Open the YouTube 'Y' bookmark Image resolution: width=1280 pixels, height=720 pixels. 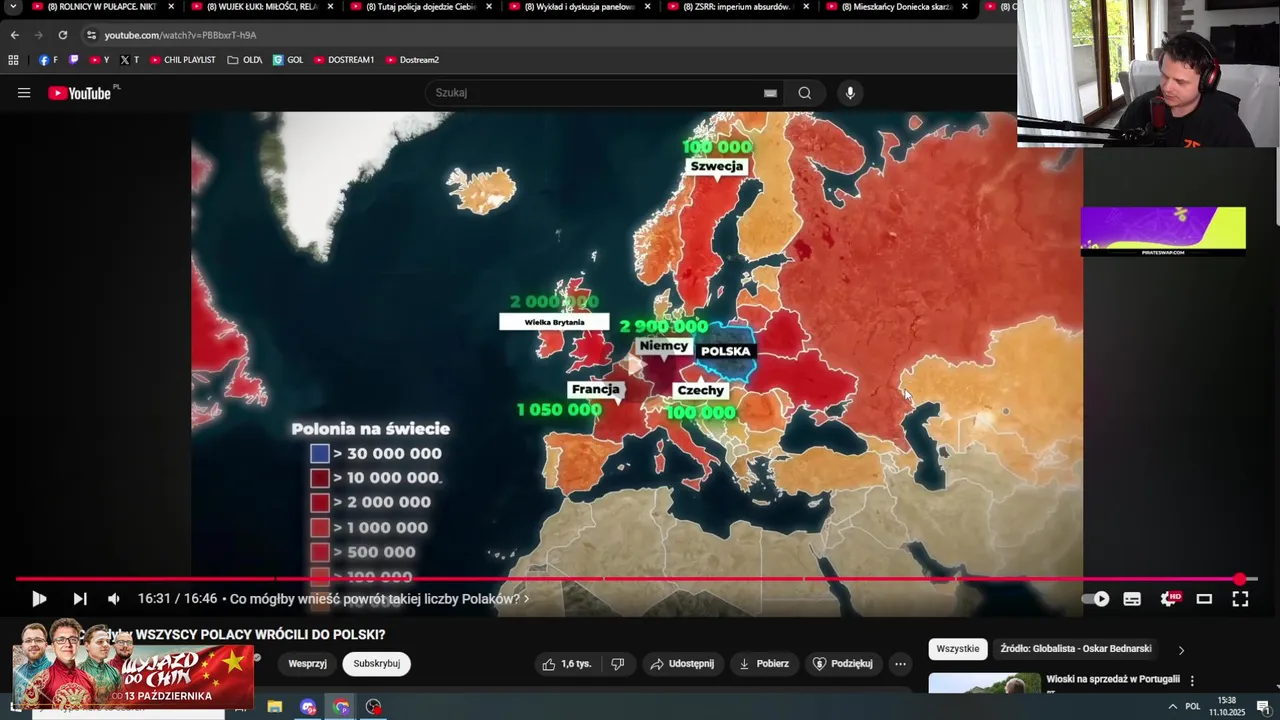[x=100, y=60]
